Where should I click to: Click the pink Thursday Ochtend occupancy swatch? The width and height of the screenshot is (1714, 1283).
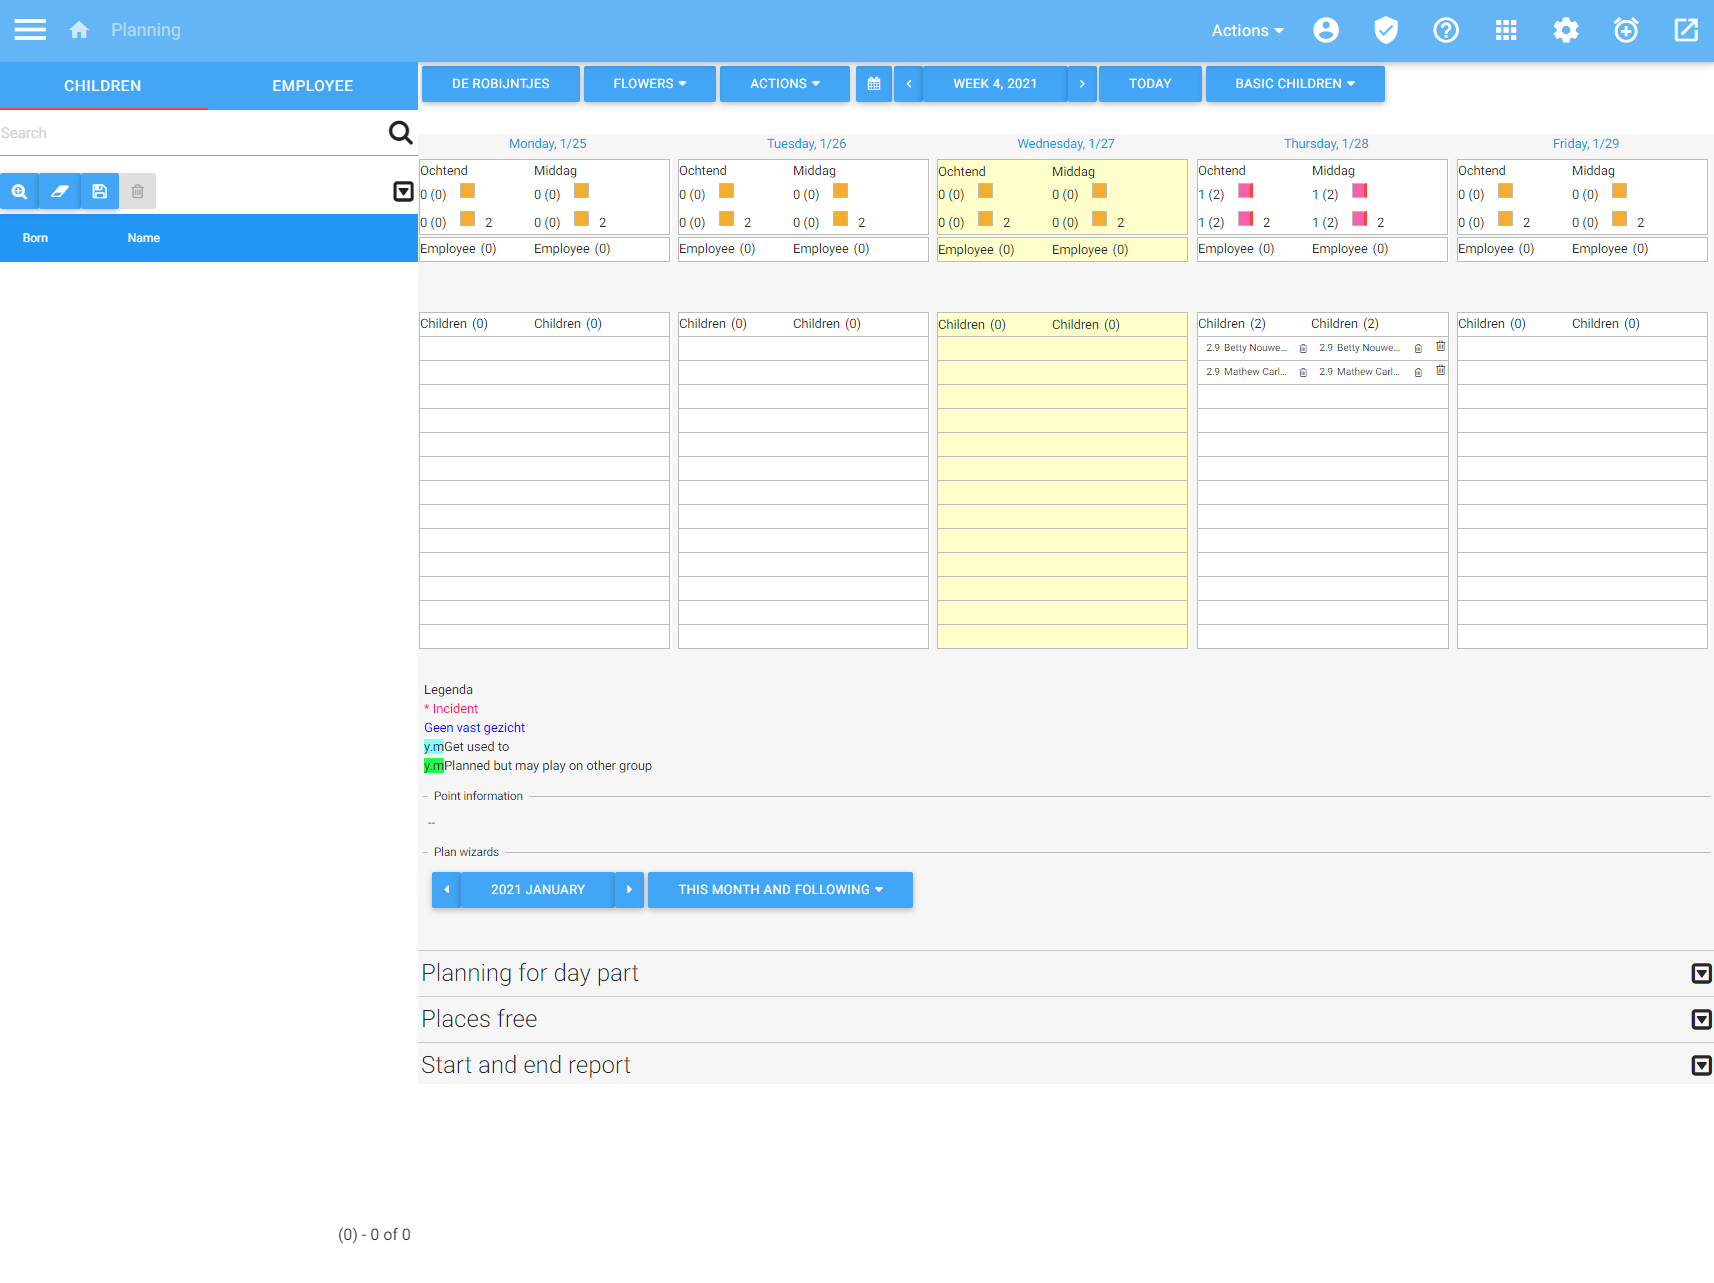[x=1246, y=191]
